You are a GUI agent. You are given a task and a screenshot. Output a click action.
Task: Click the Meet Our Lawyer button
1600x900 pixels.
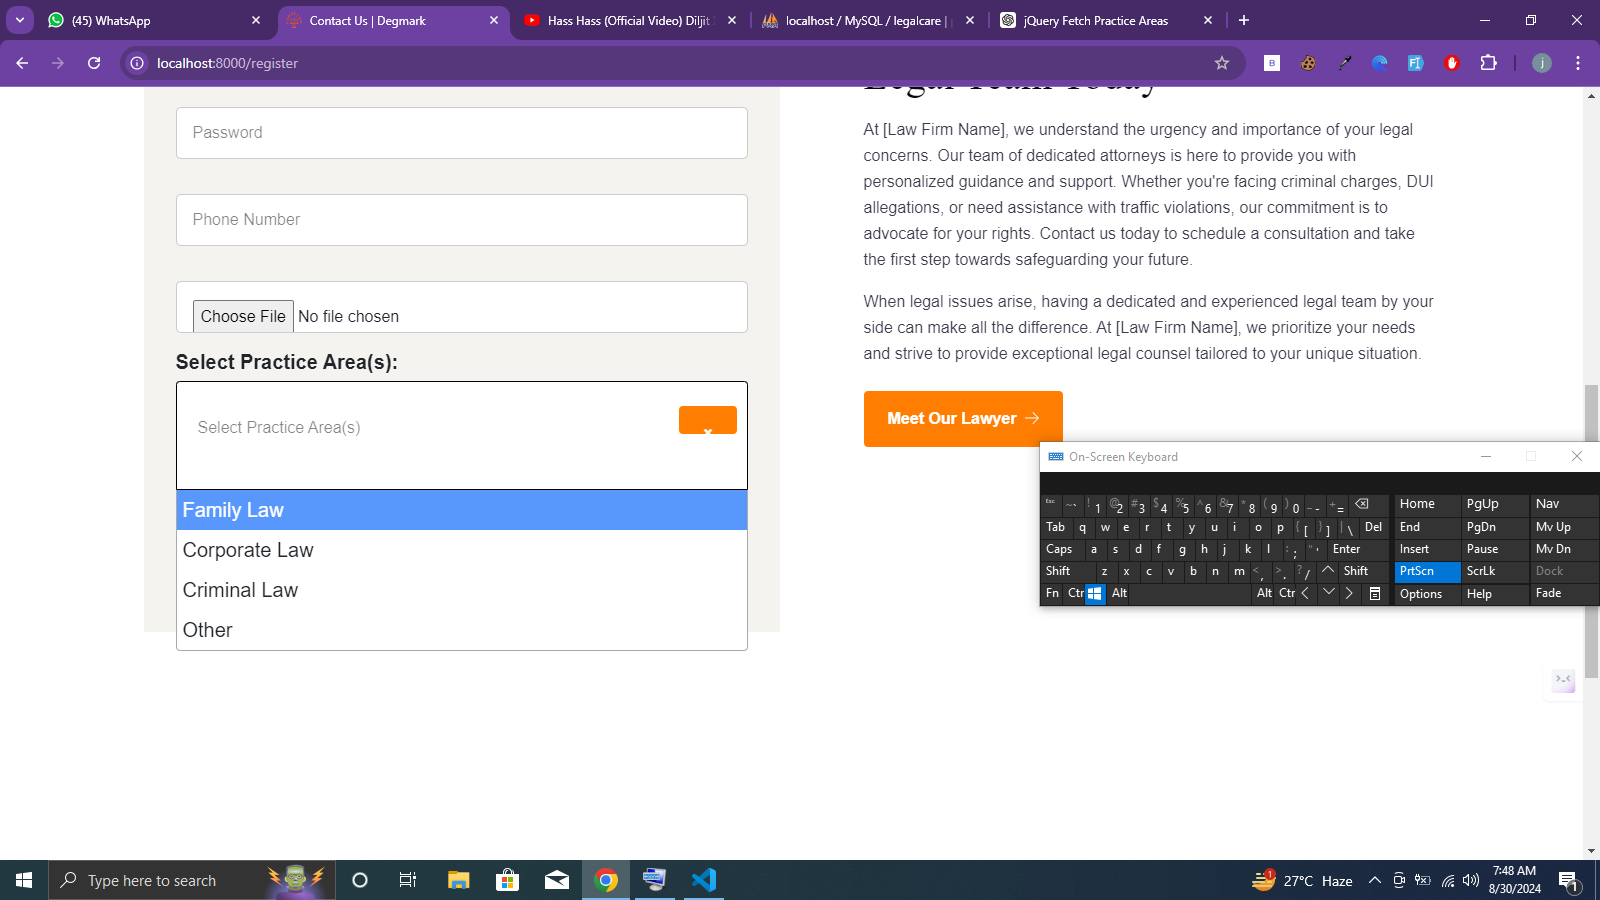pyautogui.click(x=962, y=418)
